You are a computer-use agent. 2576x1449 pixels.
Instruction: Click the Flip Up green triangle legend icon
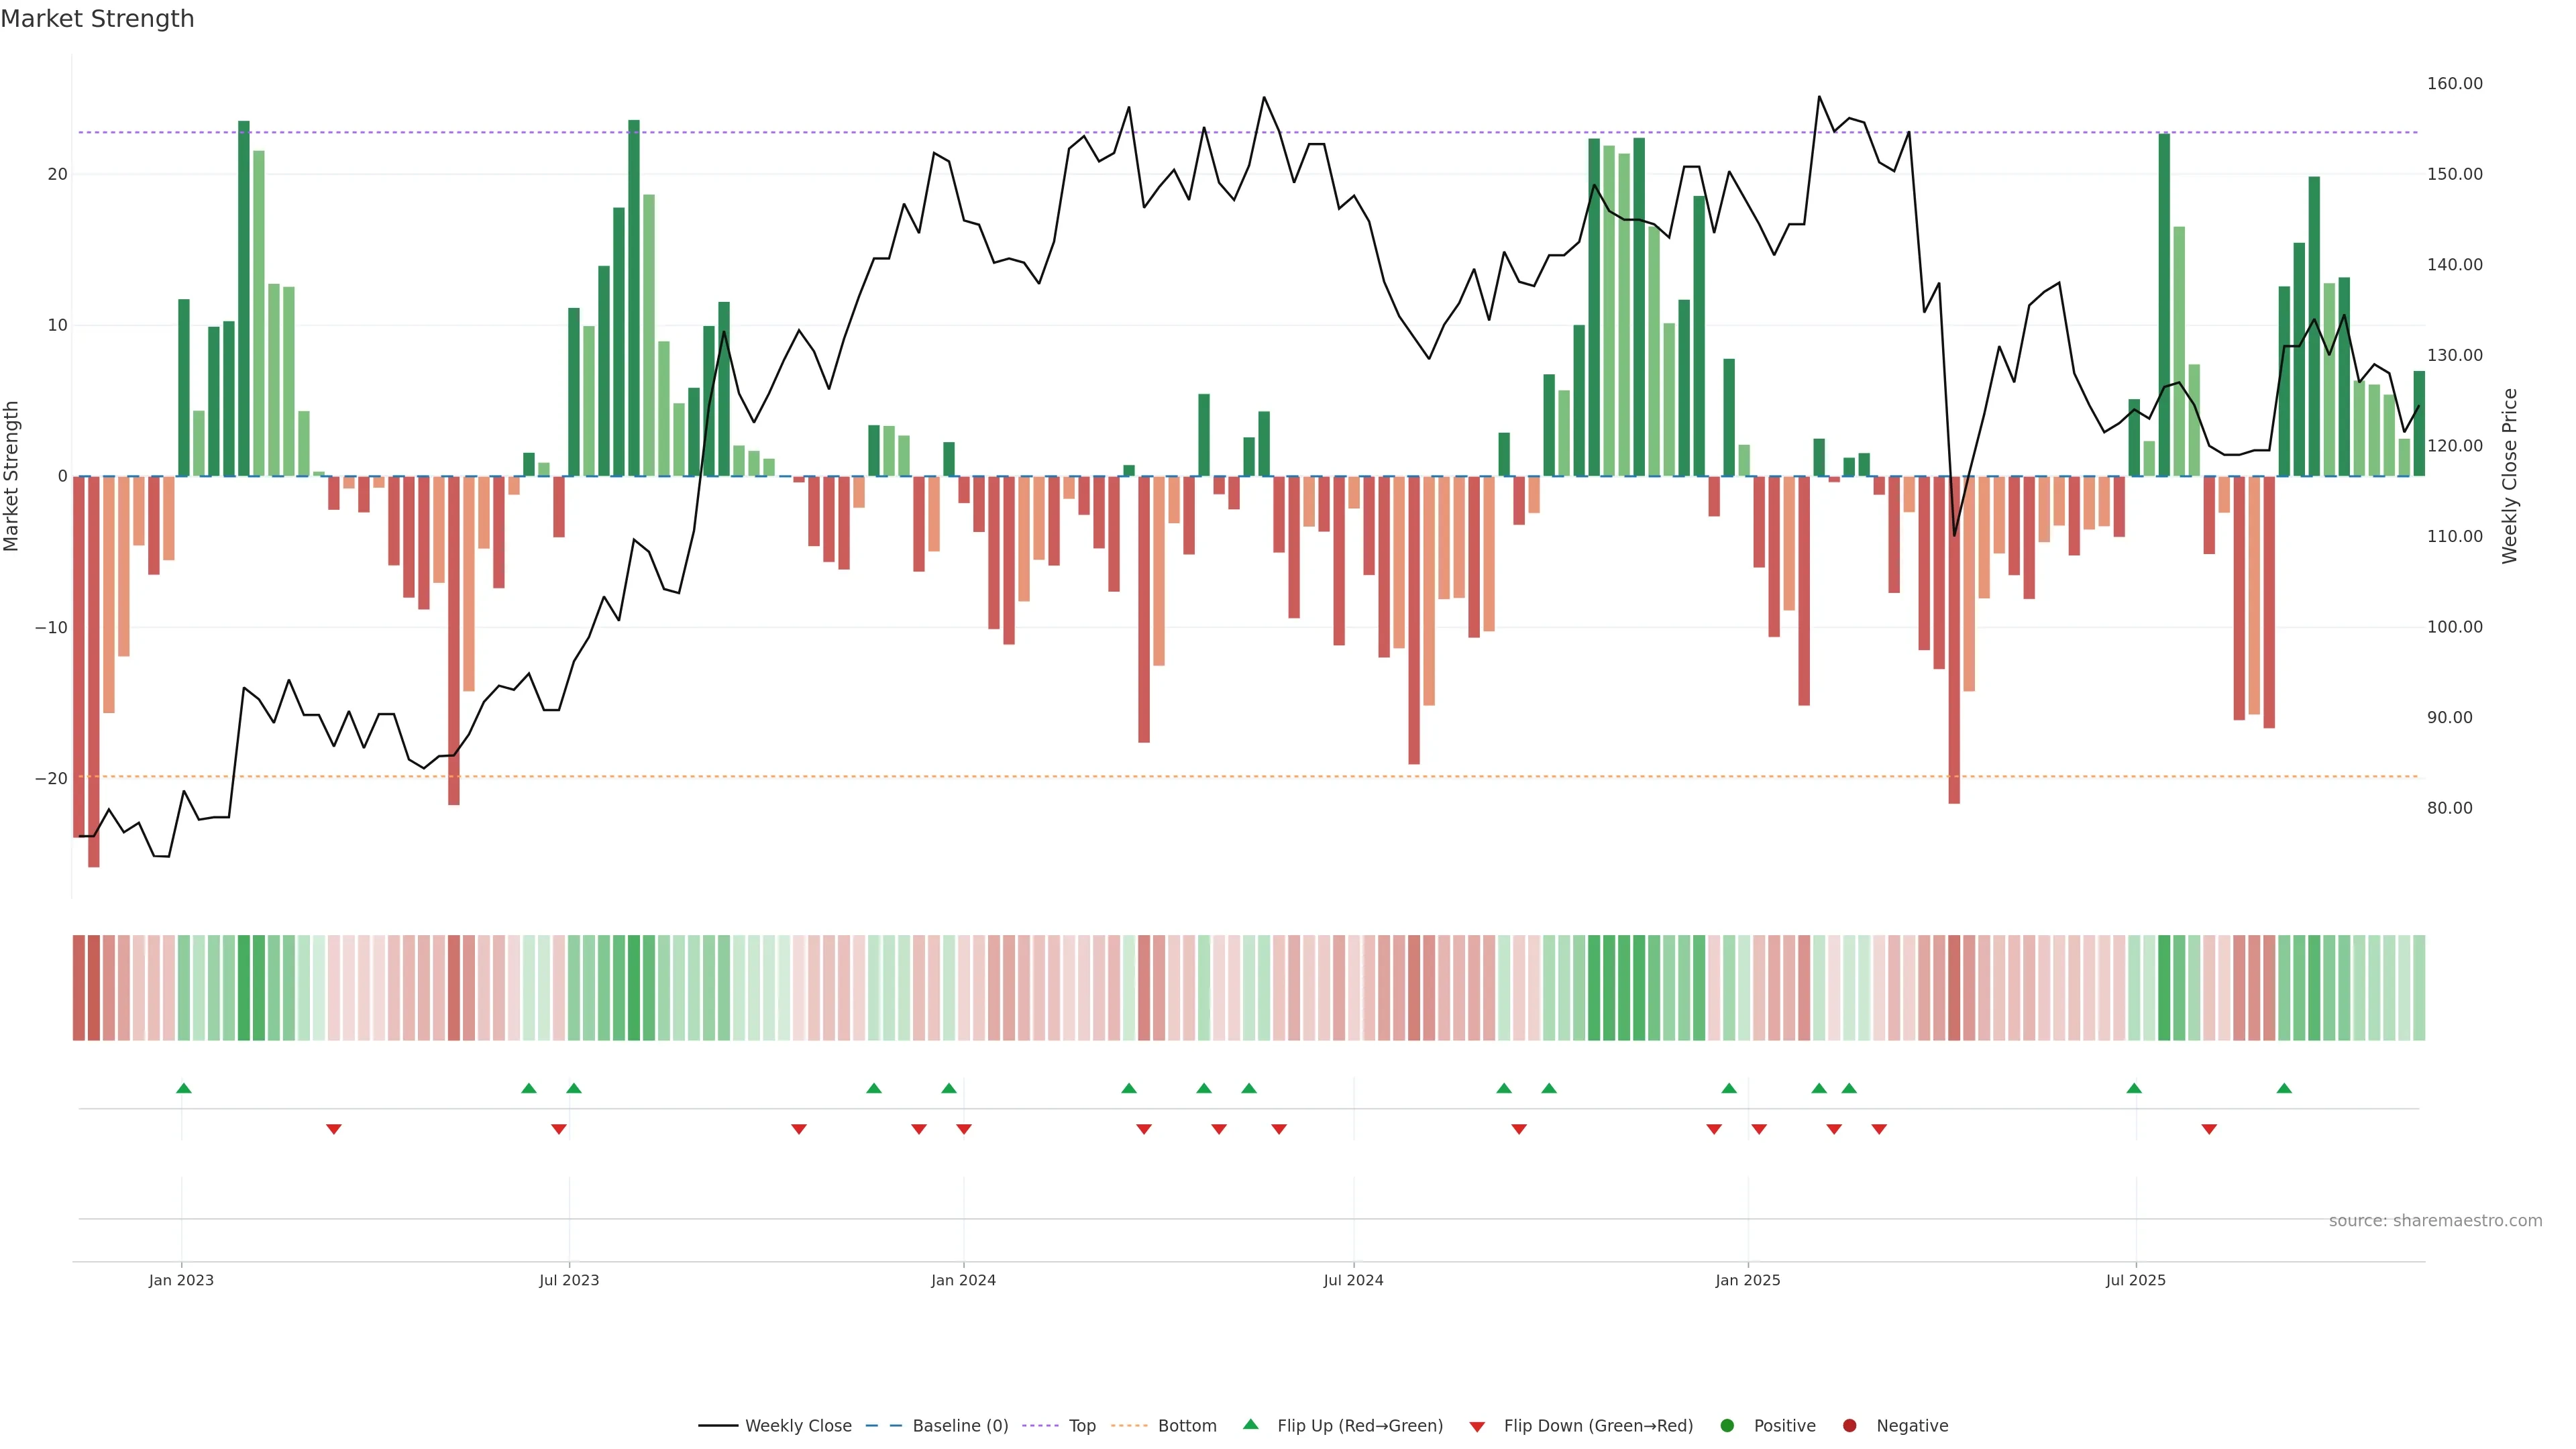pos(1250,1424)
